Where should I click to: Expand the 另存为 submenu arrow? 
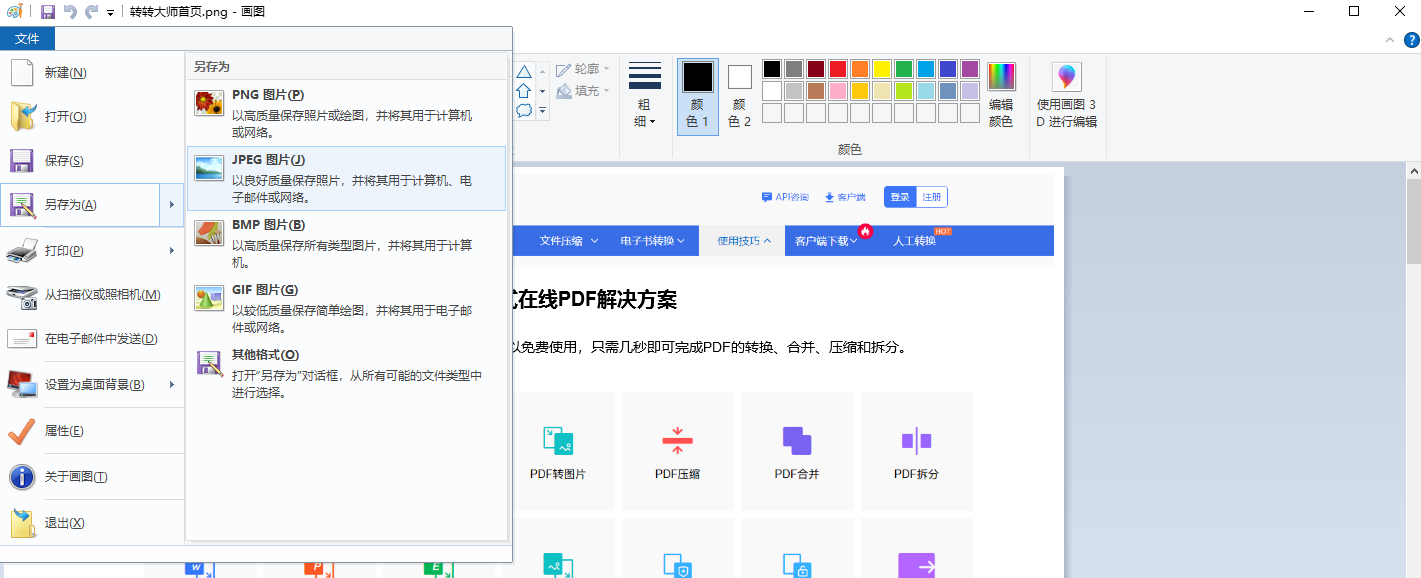click(x=172, y=205)
